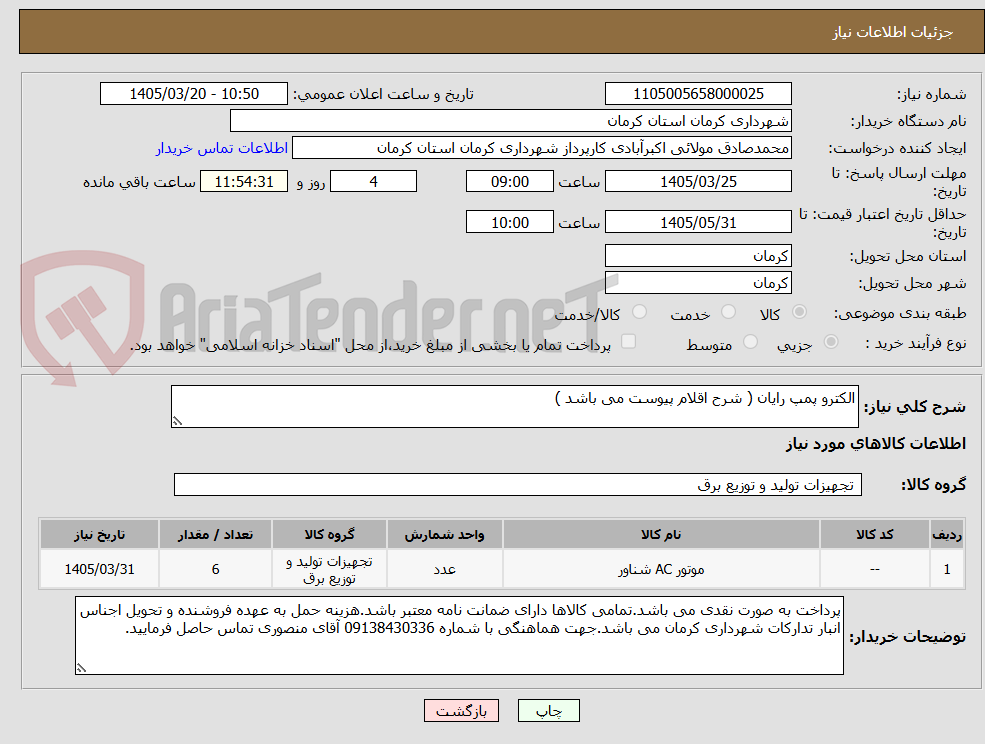
Task: Click the کد کالا column header
Action: [x=874, y=534]
